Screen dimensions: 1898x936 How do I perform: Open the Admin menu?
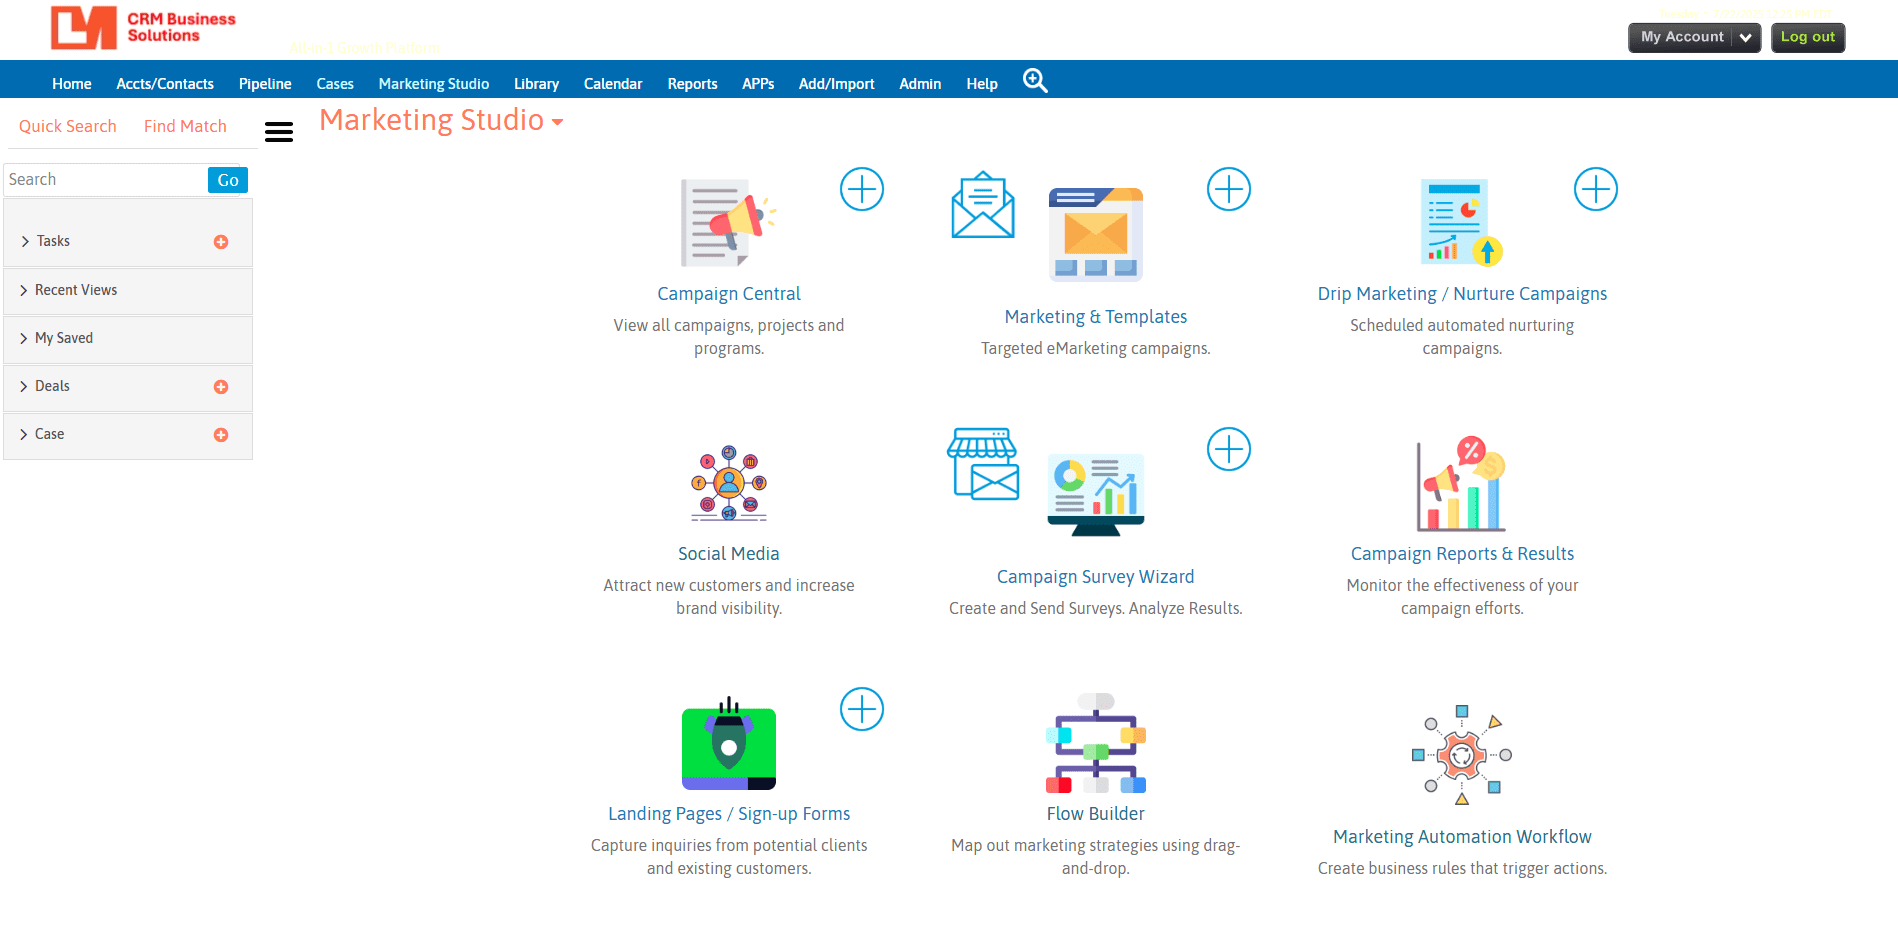click(x=919, y=83)
